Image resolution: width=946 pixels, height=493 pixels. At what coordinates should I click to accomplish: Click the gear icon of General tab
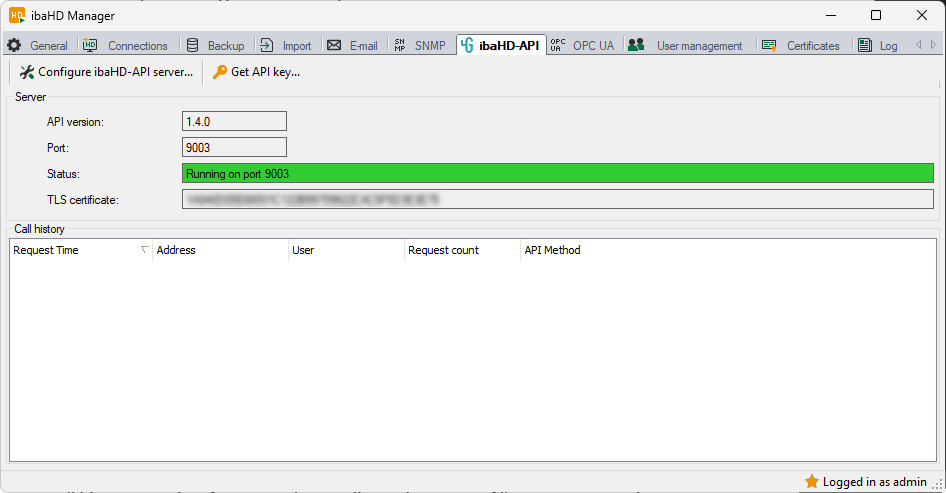(14, 45)
